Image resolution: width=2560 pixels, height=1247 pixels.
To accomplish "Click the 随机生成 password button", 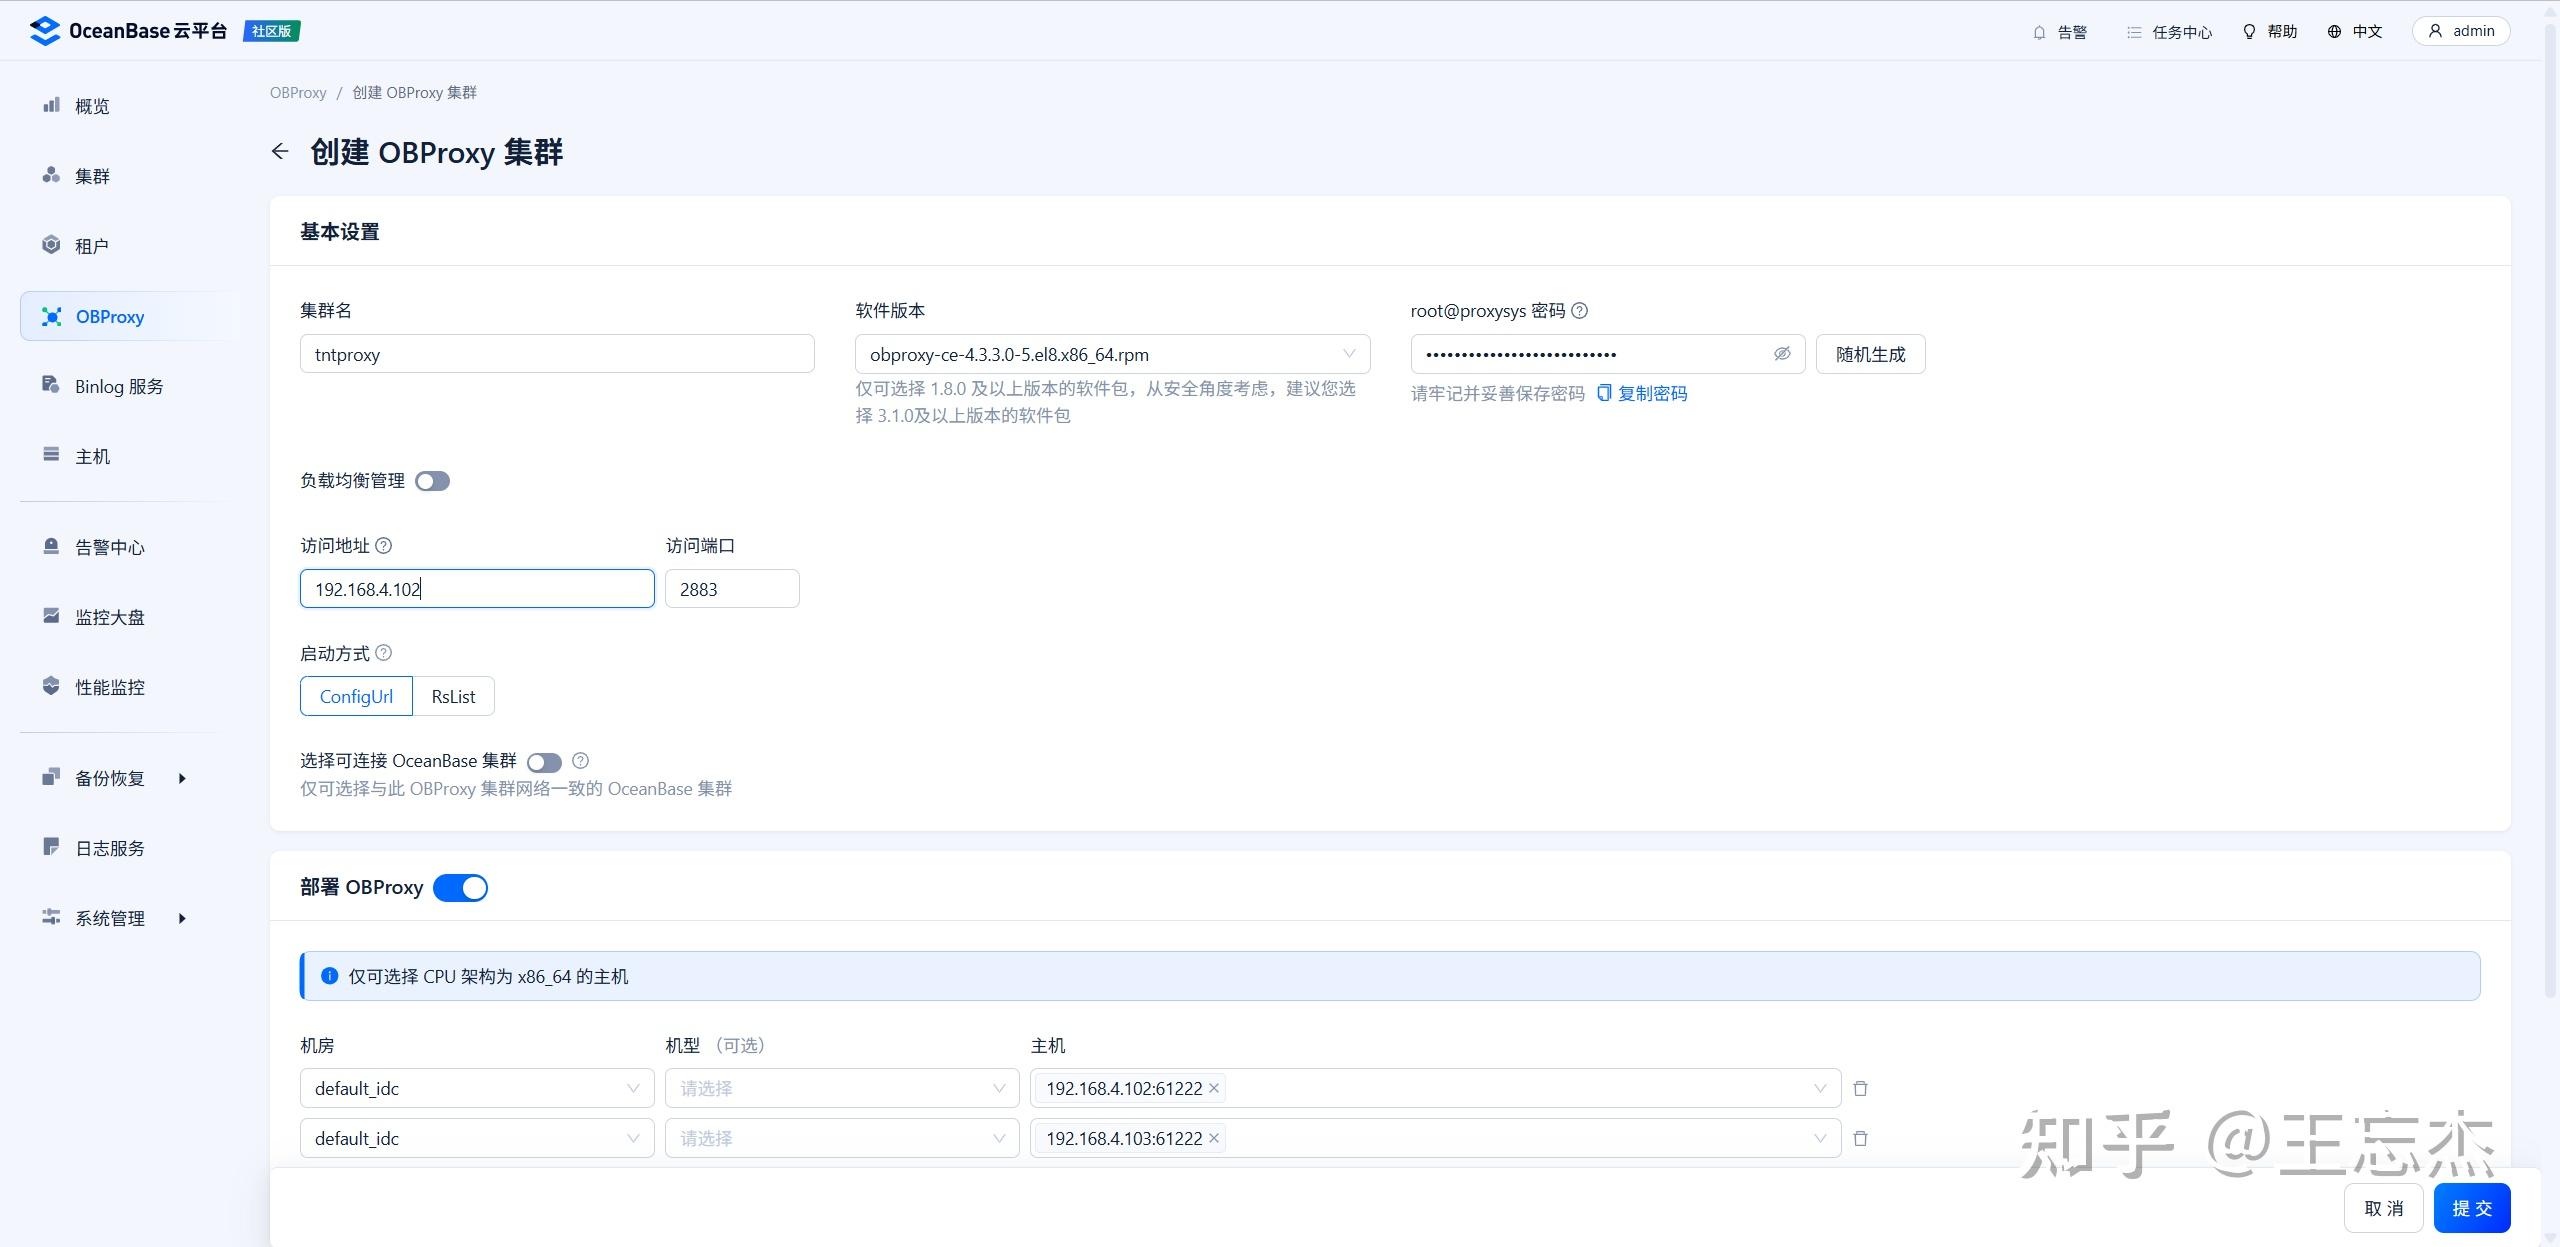I will (x=1869, y=353).
